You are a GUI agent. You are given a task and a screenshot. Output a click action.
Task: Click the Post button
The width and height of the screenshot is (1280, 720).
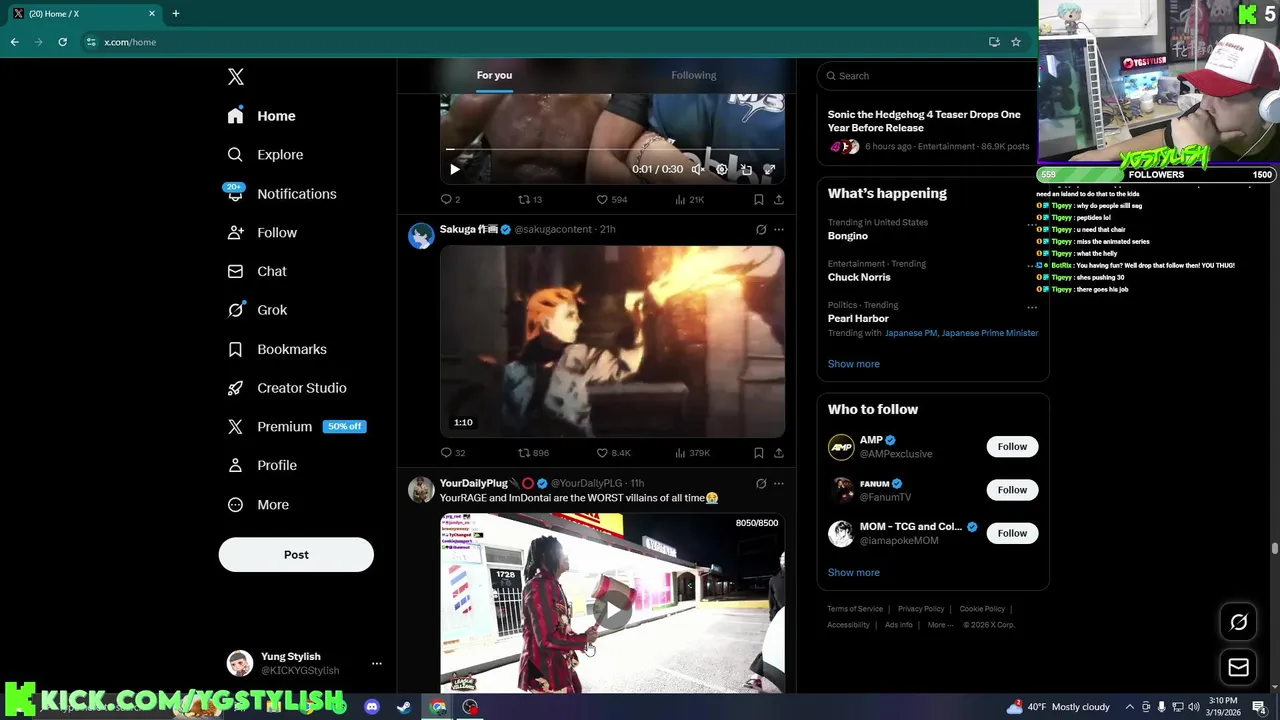tap(296, 555)
